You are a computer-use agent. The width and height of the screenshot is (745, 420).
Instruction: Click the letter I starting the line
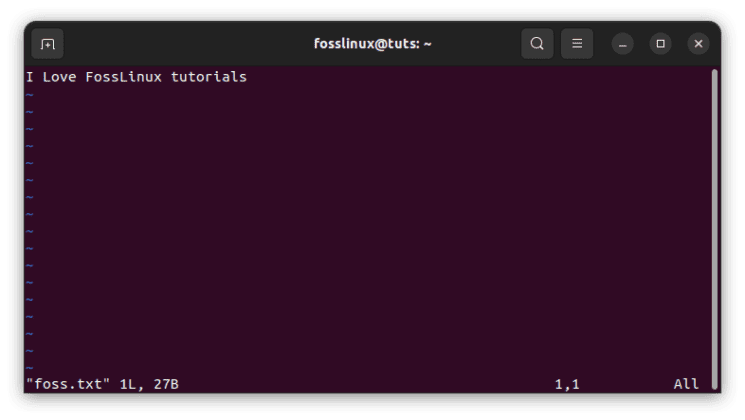click(x=30, y=77)
